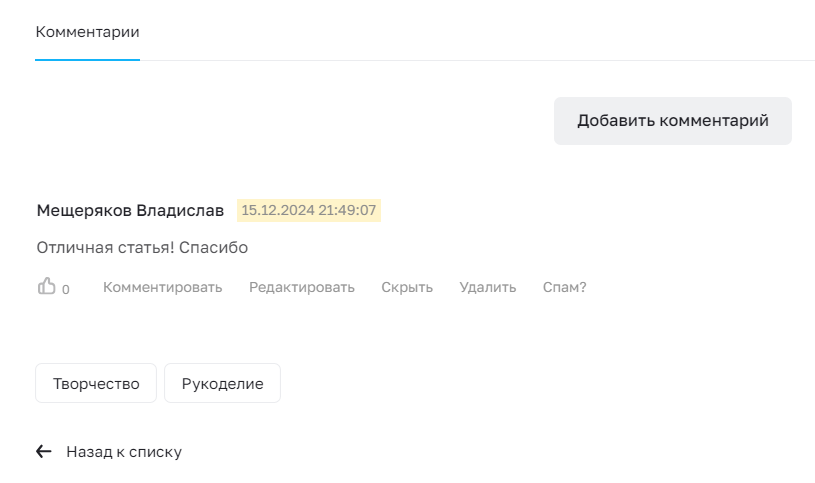Image resolution: width=815 pixels, height=483 pixels.
Task: Like the comment with the thumbs-up icon
Action: [46, 286]
